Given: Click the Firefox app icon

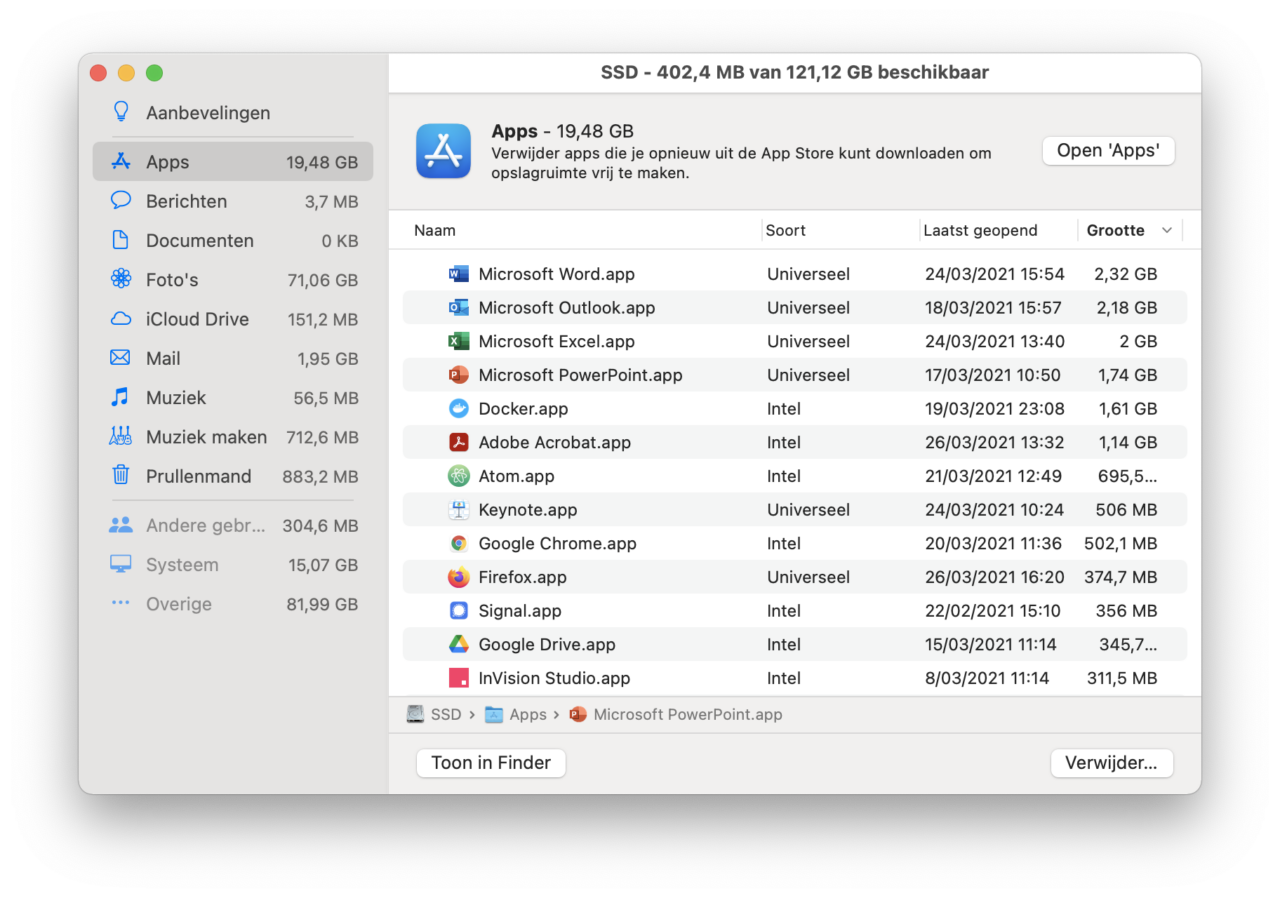Looking at the screenshot, I should pyautogui.click(x=459, y=577).
